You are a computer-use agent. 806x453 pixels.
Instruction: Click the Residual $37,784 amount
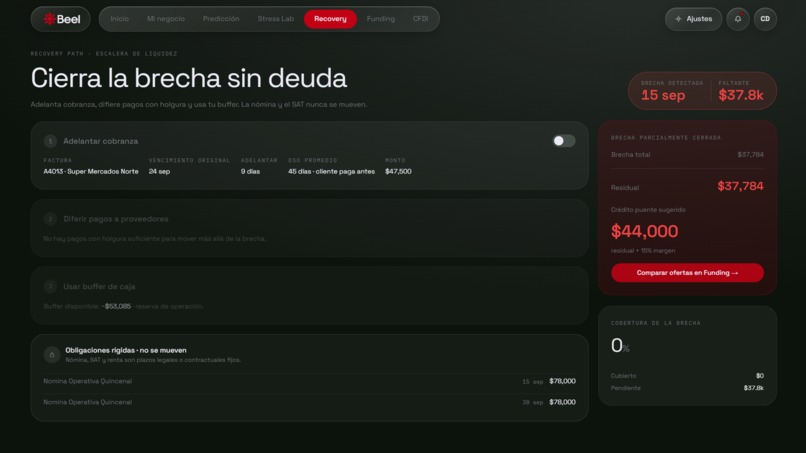pos(740,186)
